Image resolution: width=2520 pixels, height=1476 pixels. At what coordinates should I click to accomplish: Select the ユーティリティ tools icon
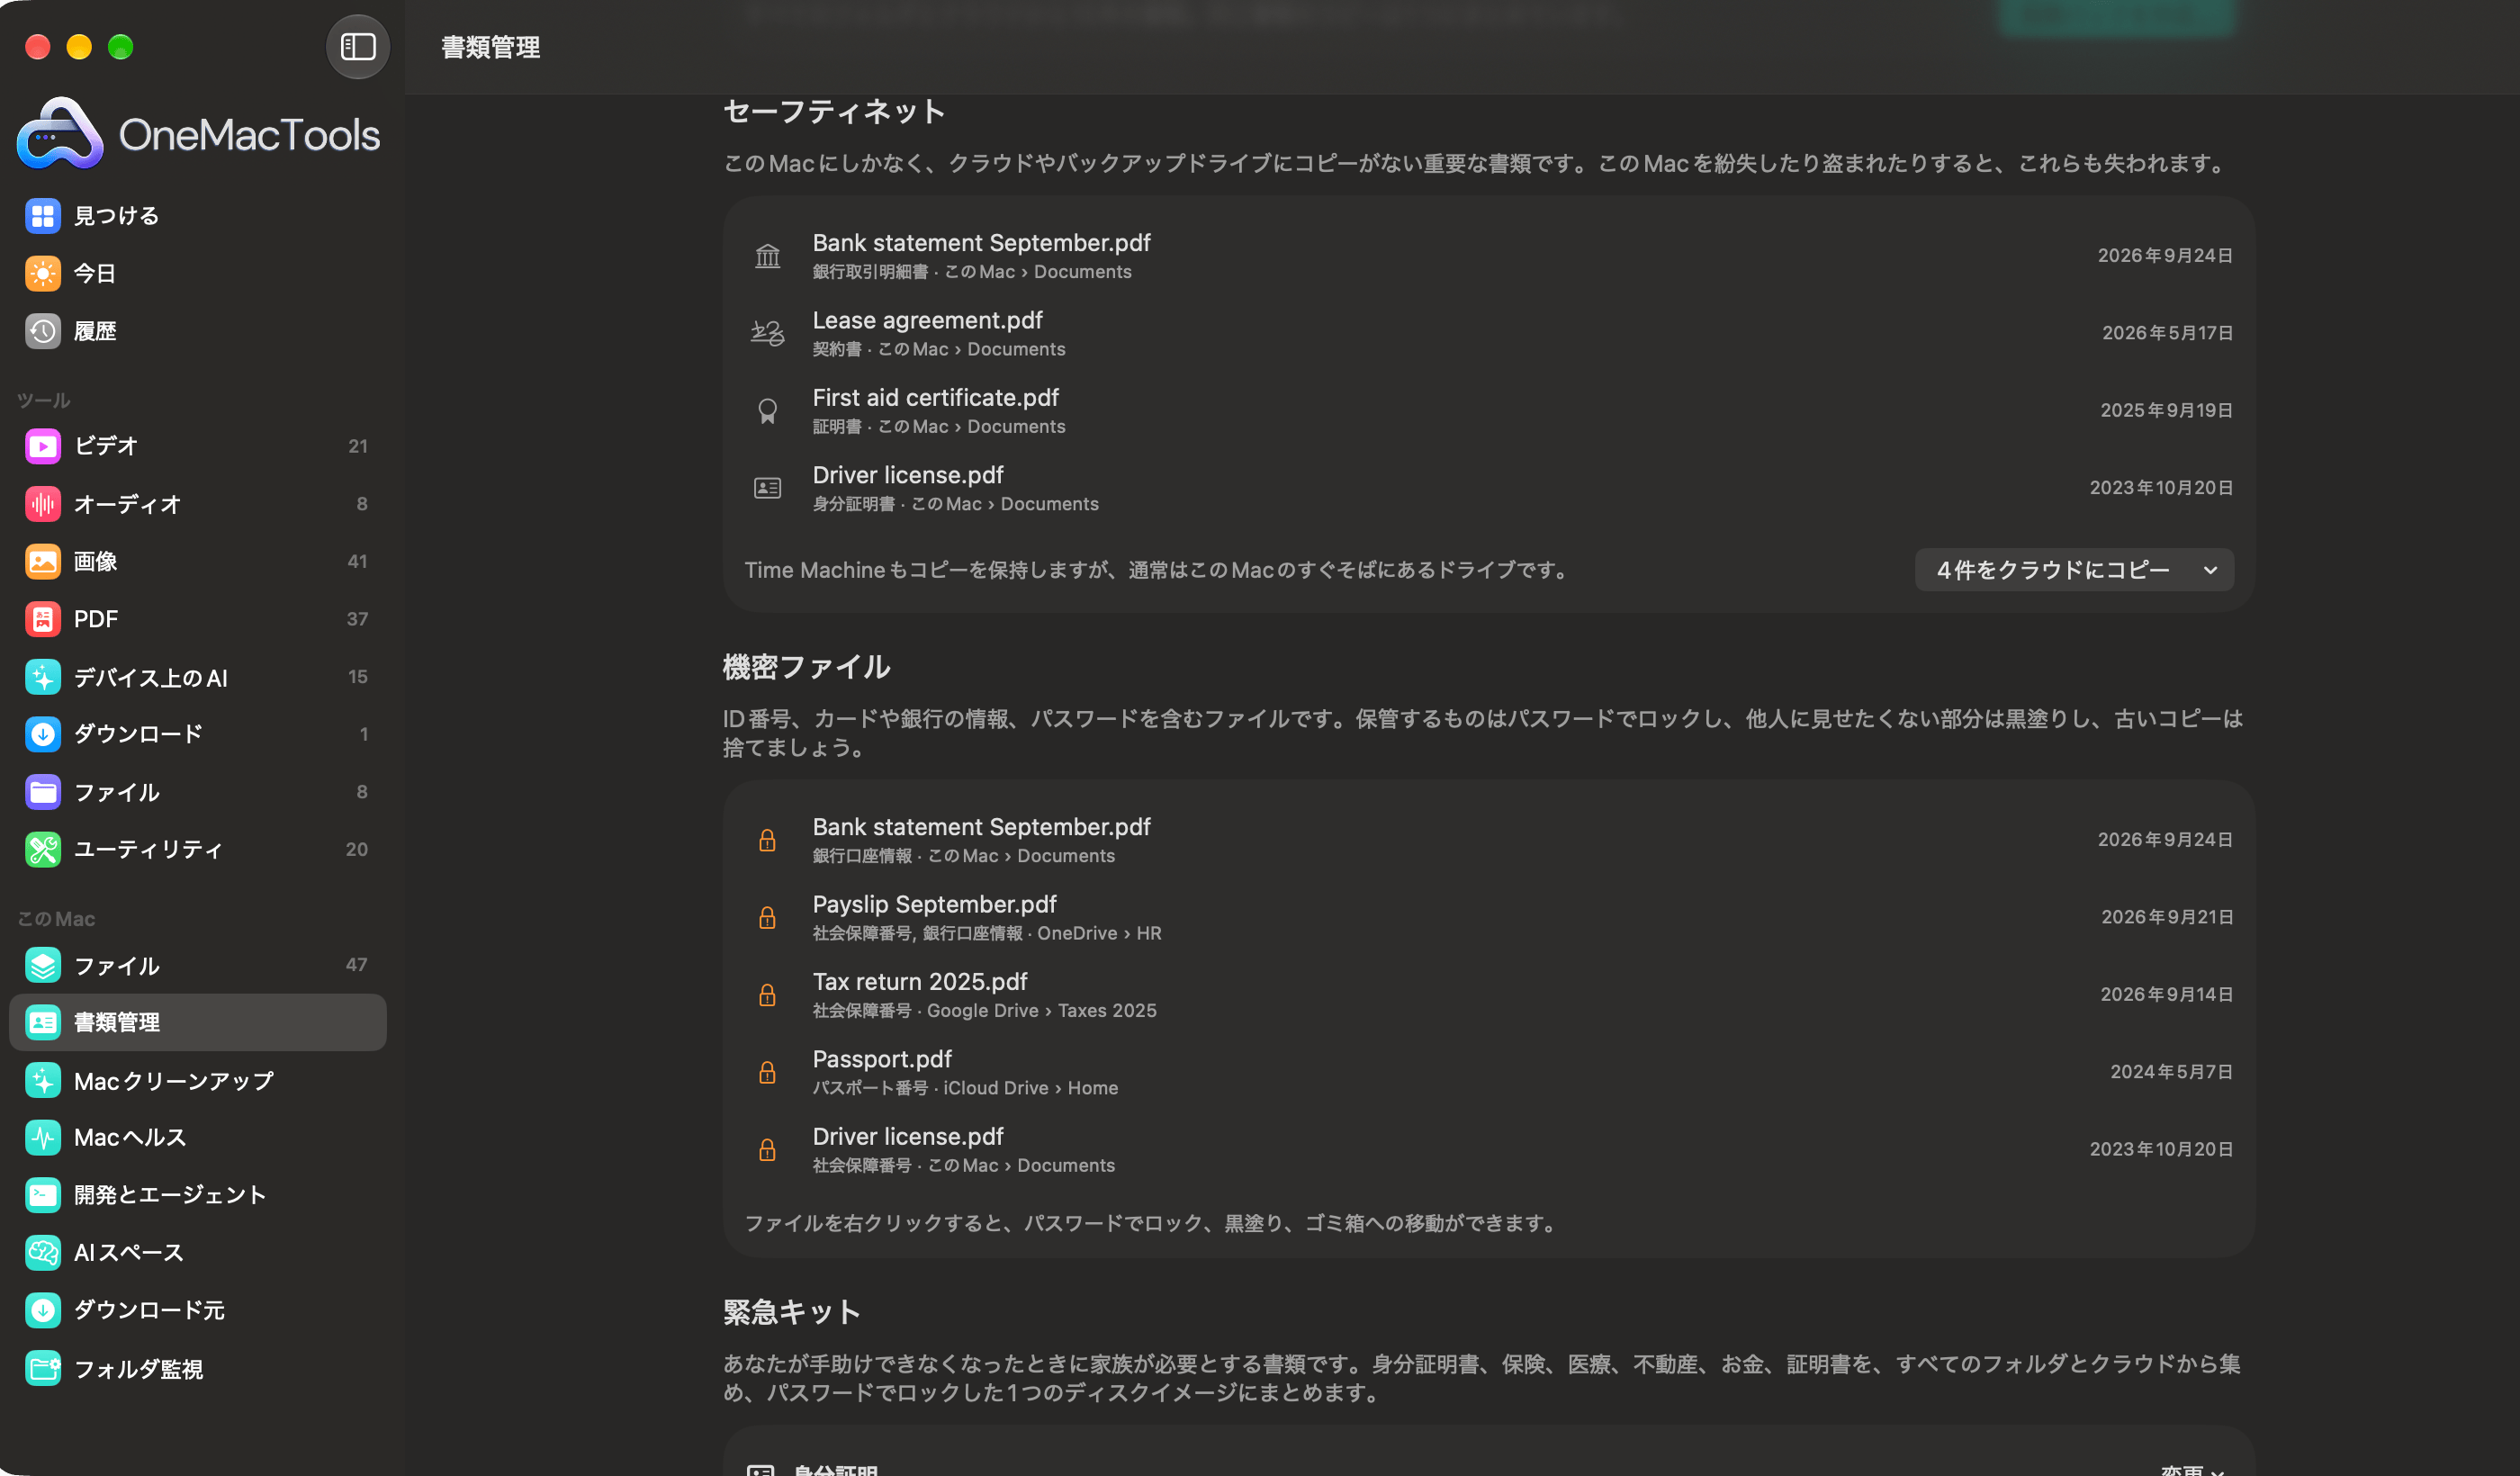[43, 850]
